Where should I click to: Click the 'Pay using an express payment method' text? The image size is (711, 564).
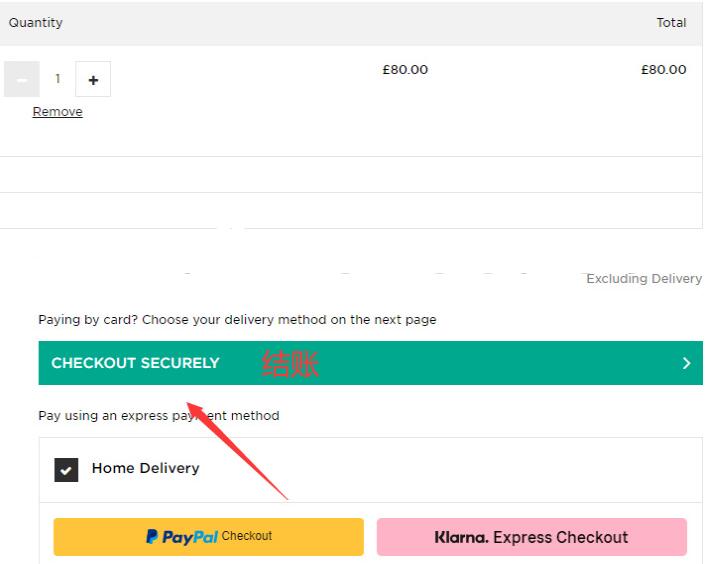(x=159, y=416)
